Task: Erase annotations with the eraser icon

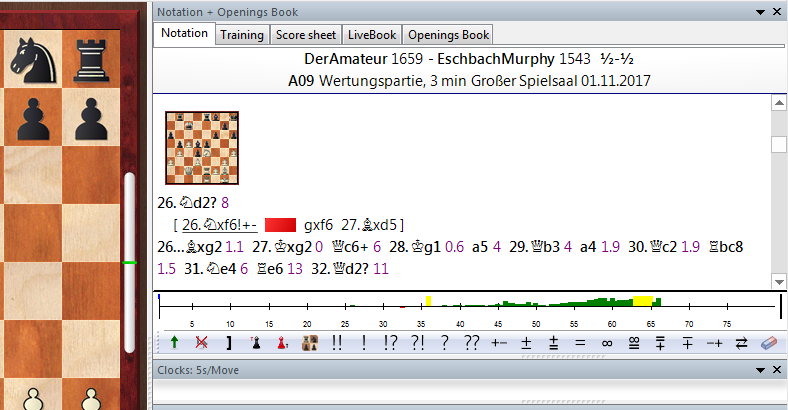Action: (768, 342)
